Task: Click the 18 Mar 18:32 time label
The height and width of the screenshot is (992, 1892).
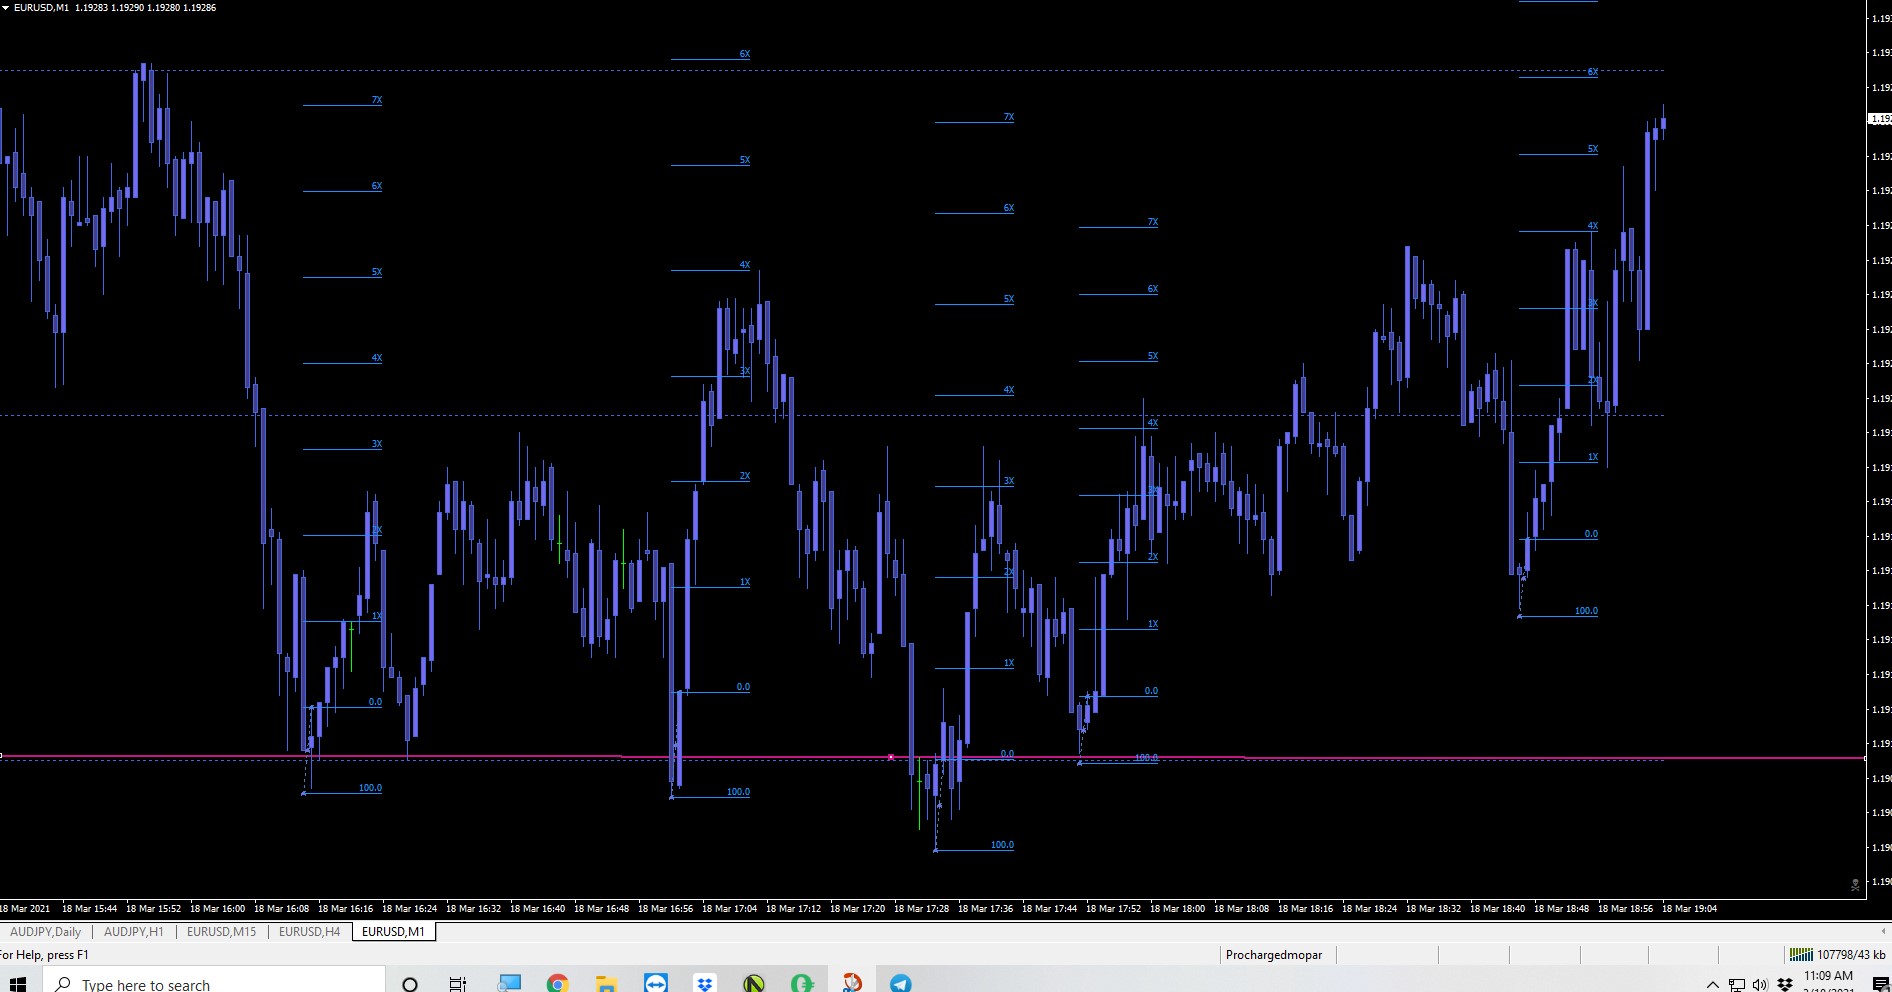Action: 1434,909
